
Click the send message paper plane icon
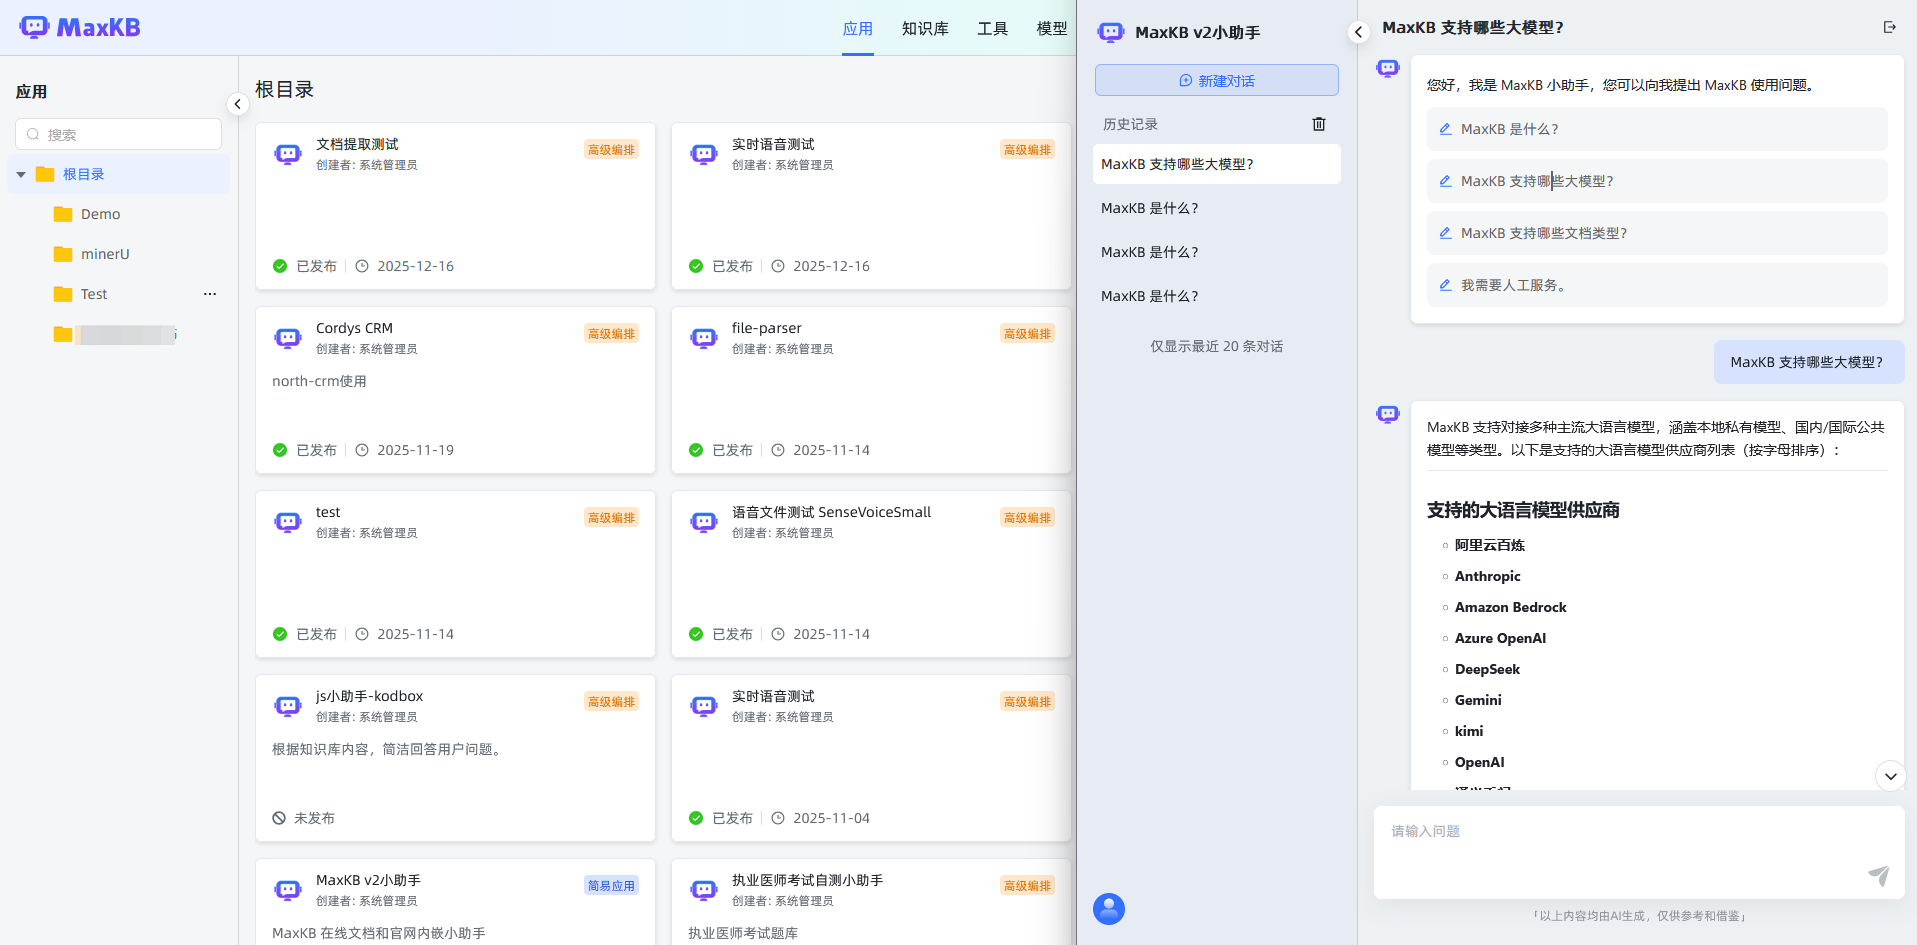[x=1878, y=875]
